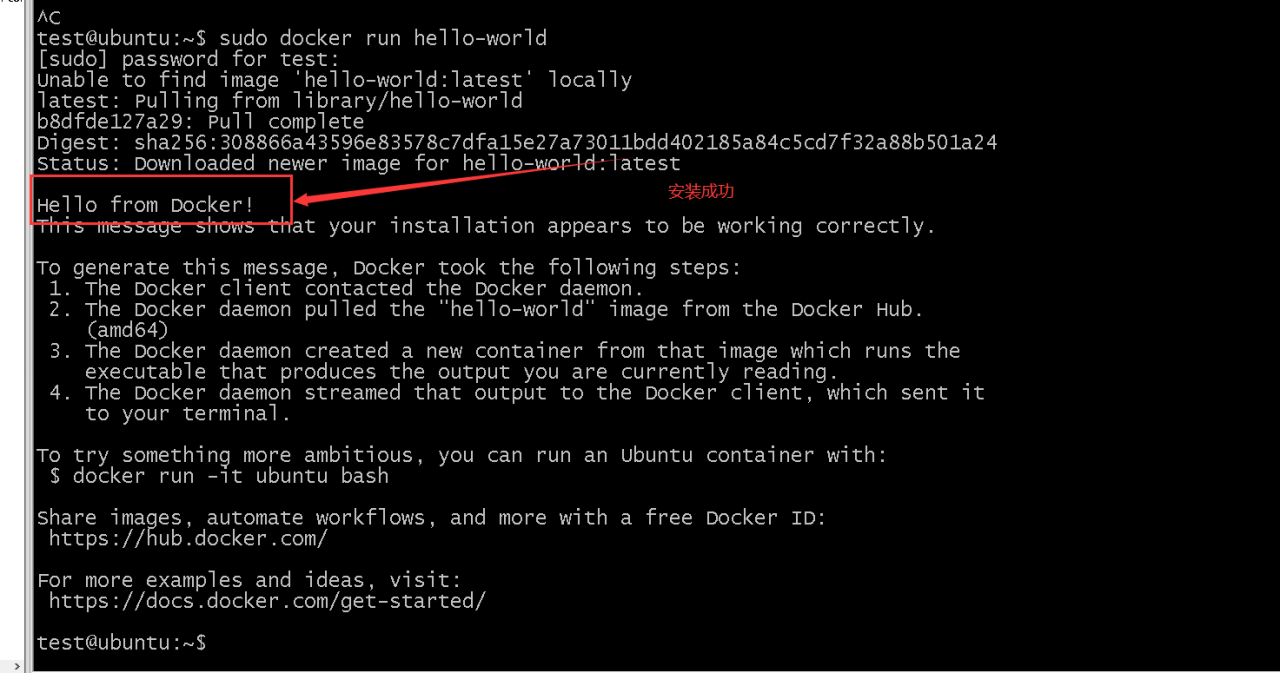Click the docs.docker.com get-started URL
1280x673 pixels.
pos(267,601)
